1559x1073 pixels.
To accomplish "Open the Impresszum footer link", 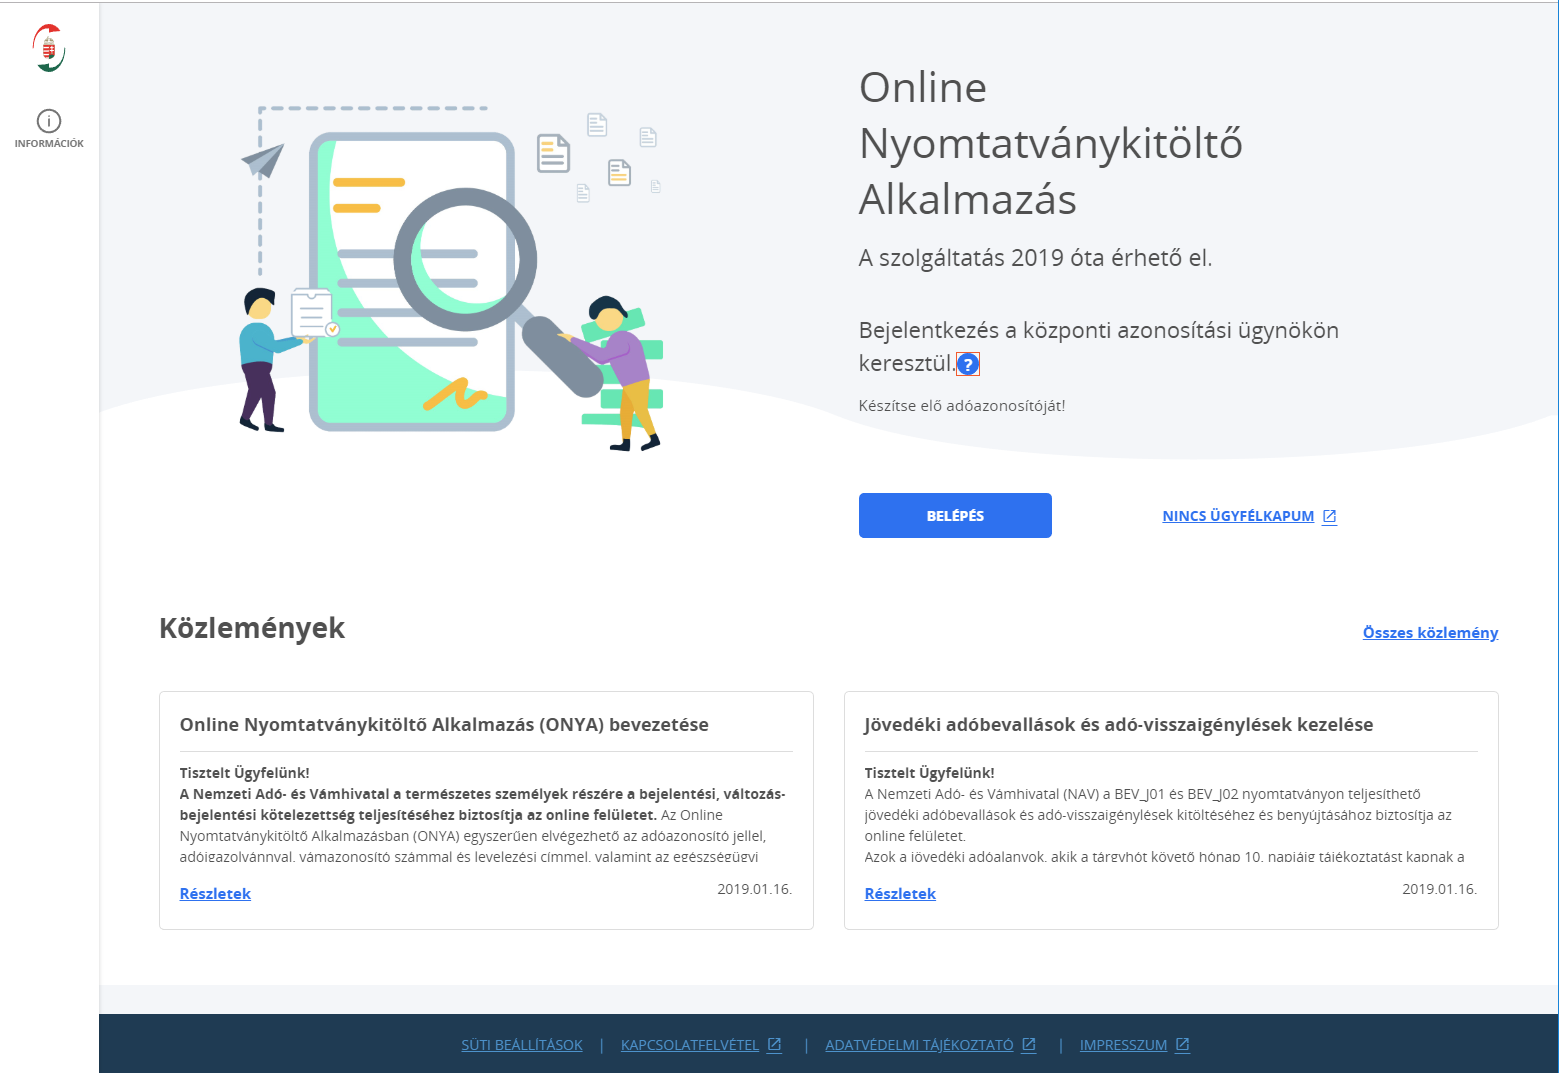I will pyautogui.click(x=1123, y=1045).
